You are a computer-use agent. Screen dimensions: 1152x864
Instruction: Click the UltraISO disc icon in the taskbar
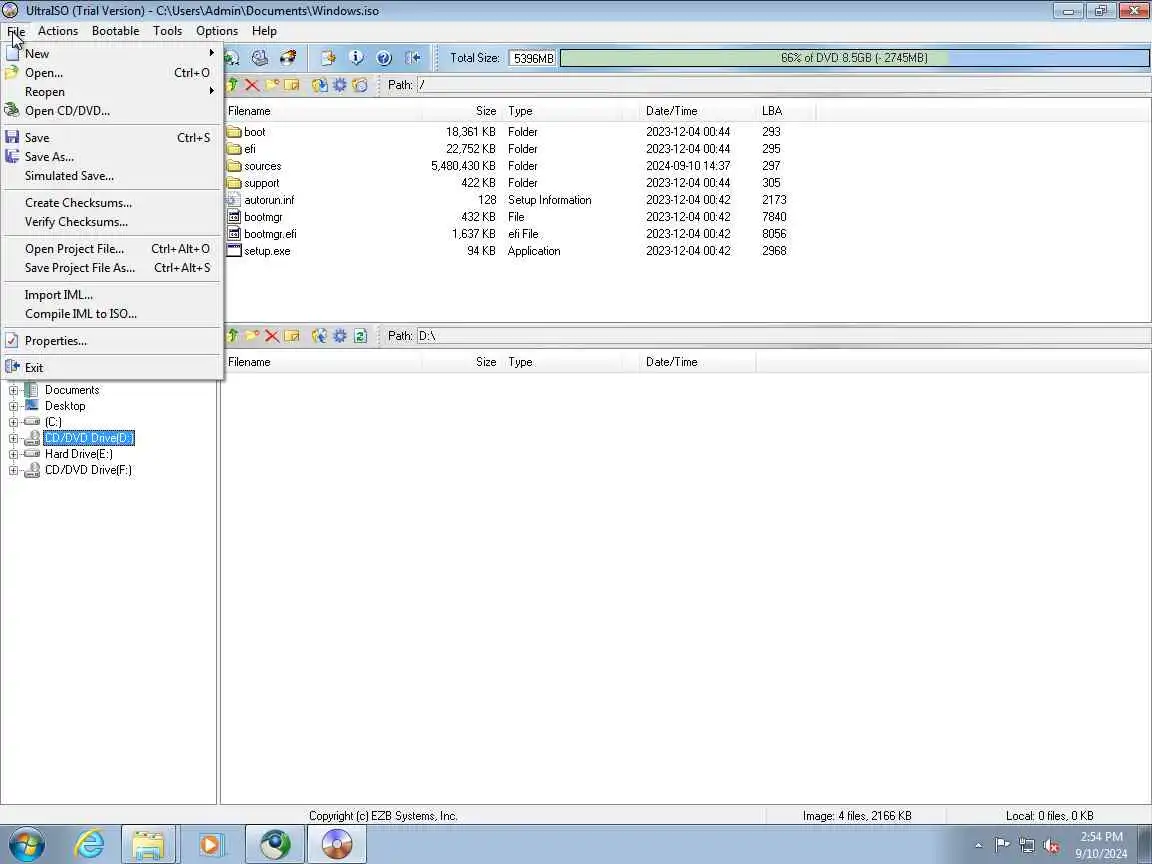point(336,844)
